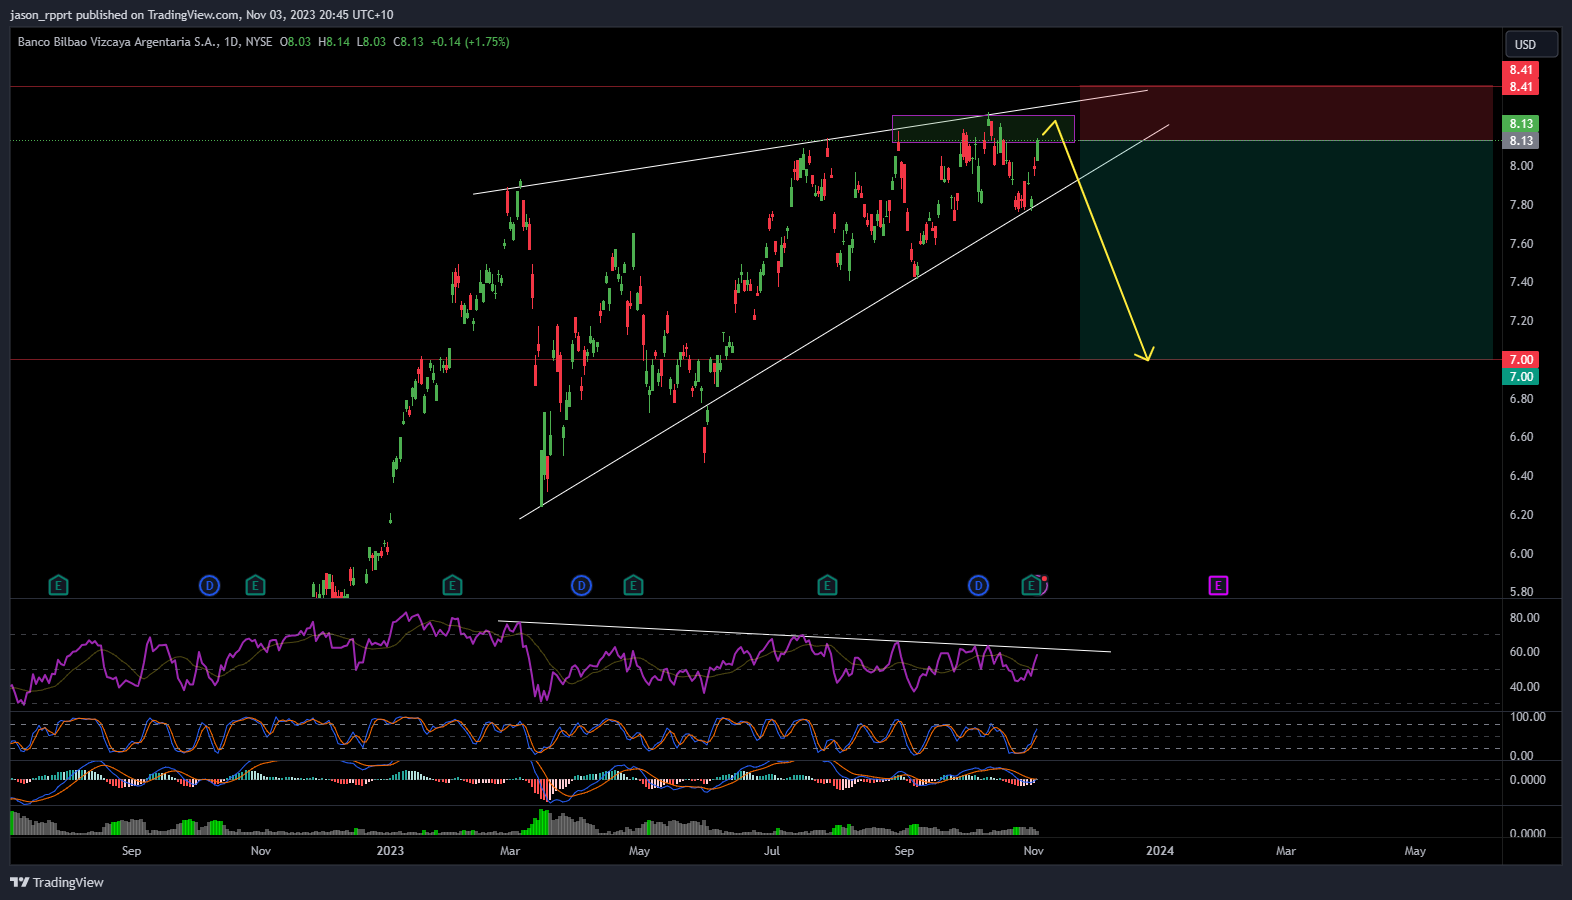Click the earnings E marker with red dot
Screen dimensions: 1572x900
click(1032, 586)
